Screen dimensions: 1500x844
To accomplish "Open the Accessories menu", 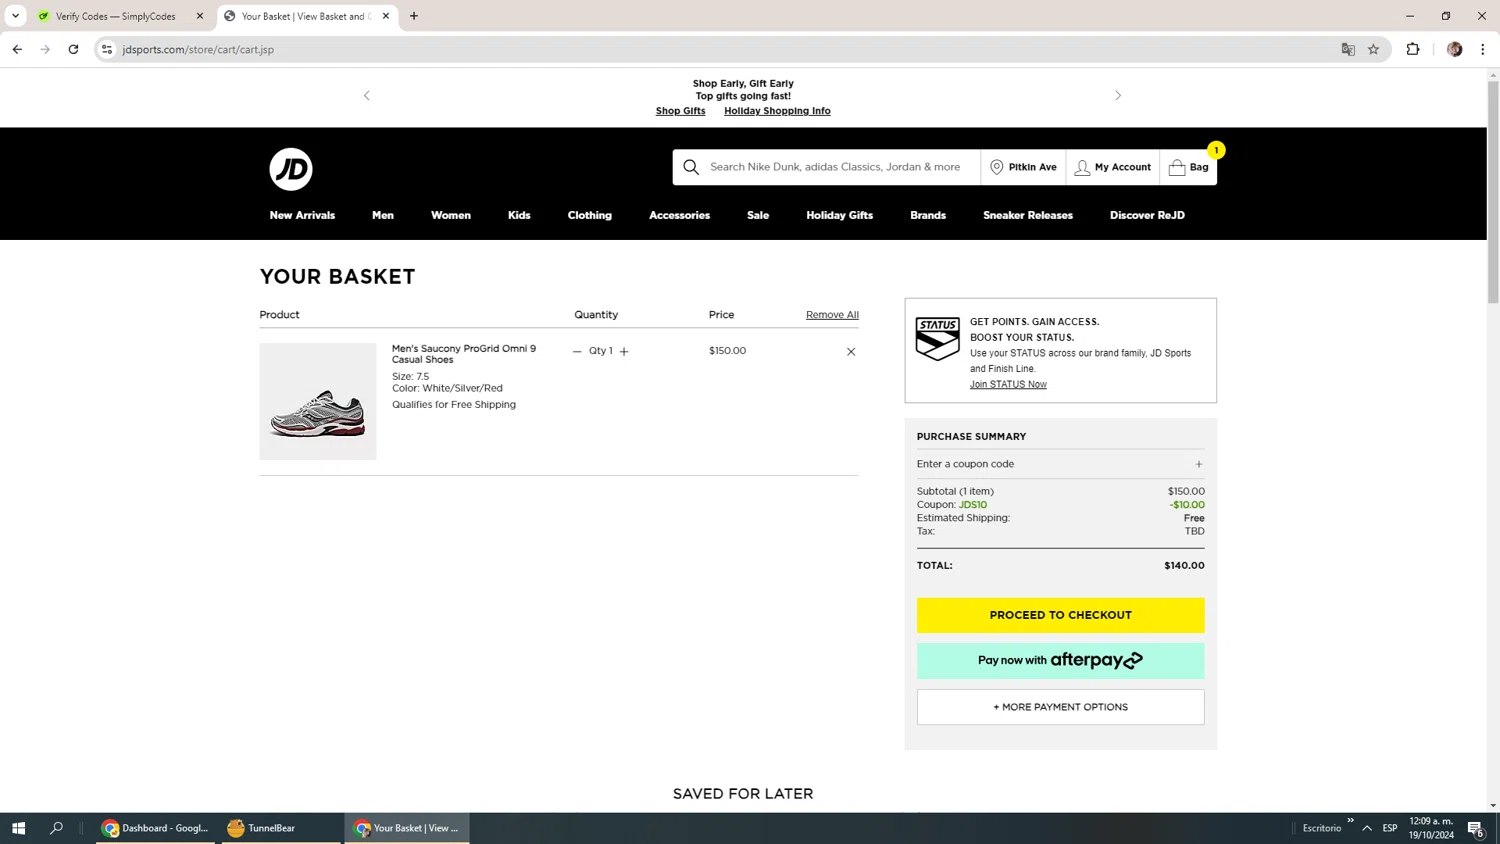I will [x=680, y=215].
